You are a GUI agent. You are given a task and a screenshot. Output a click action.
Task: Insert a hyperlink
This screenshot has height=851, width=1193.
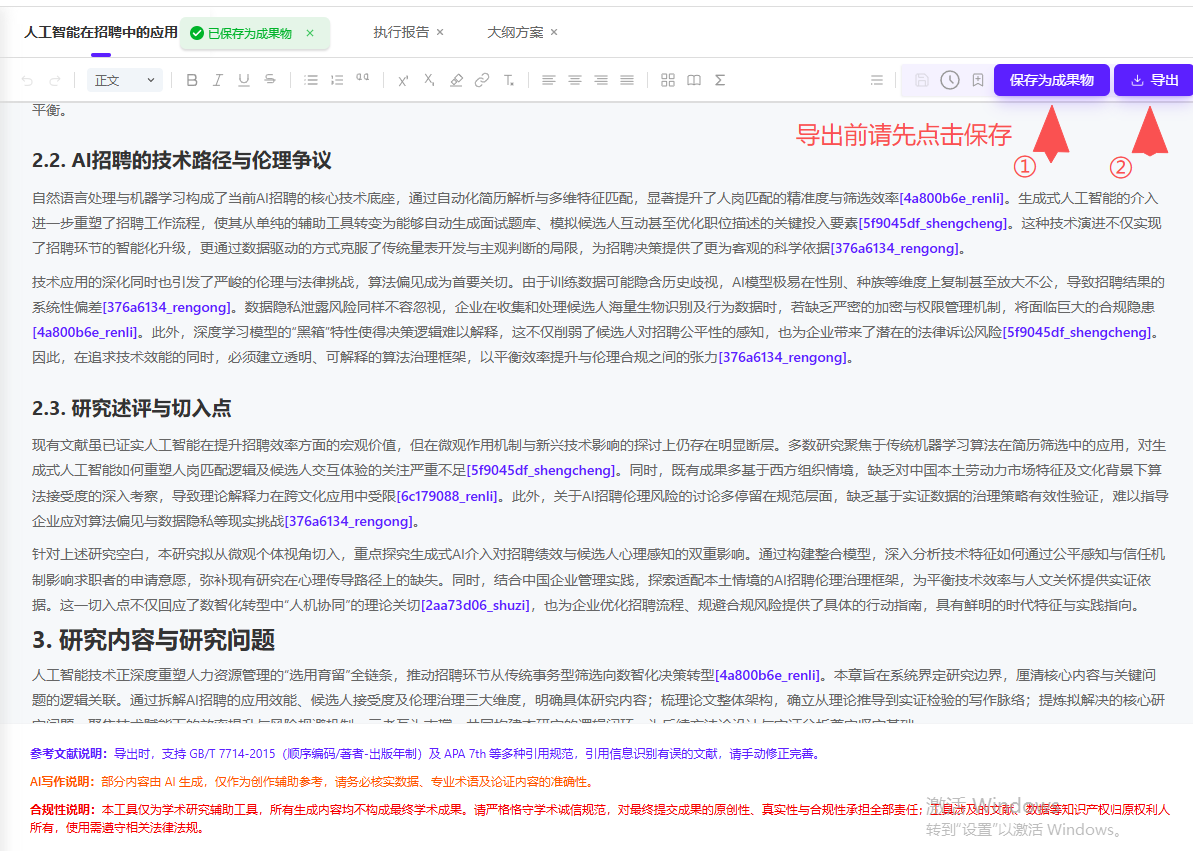point(482,80)
